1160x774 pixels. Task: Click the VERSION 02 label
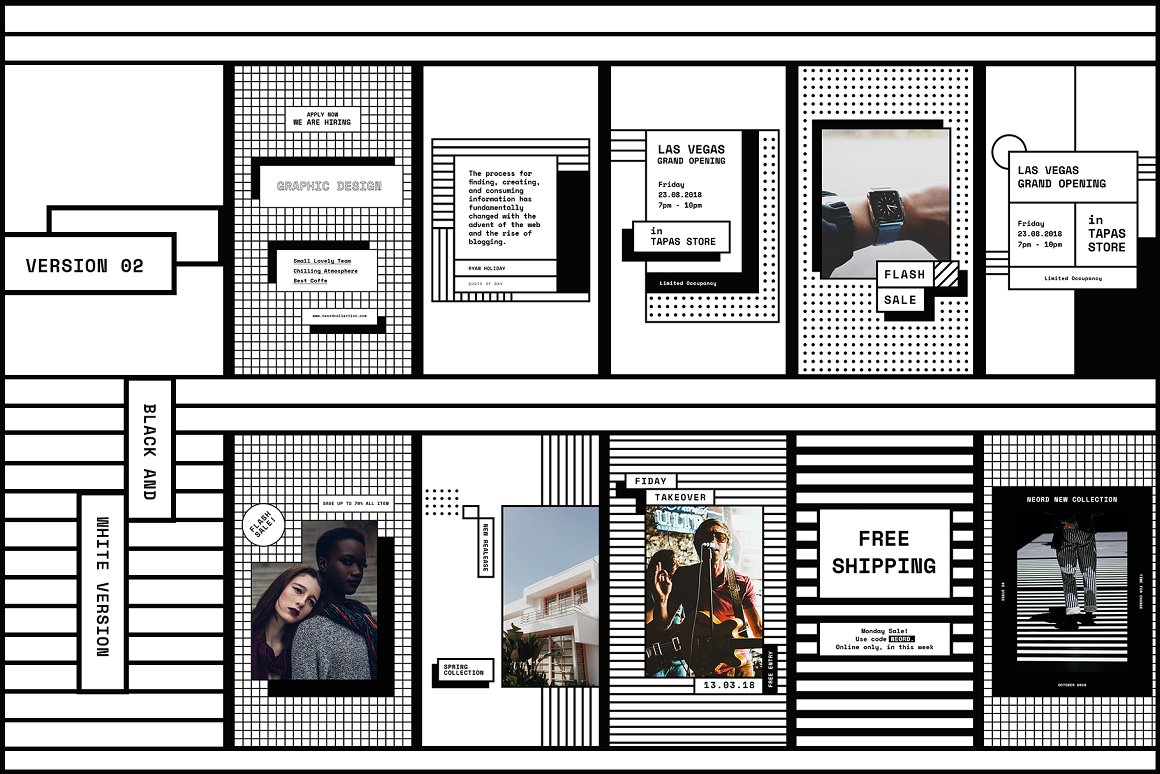87,265
